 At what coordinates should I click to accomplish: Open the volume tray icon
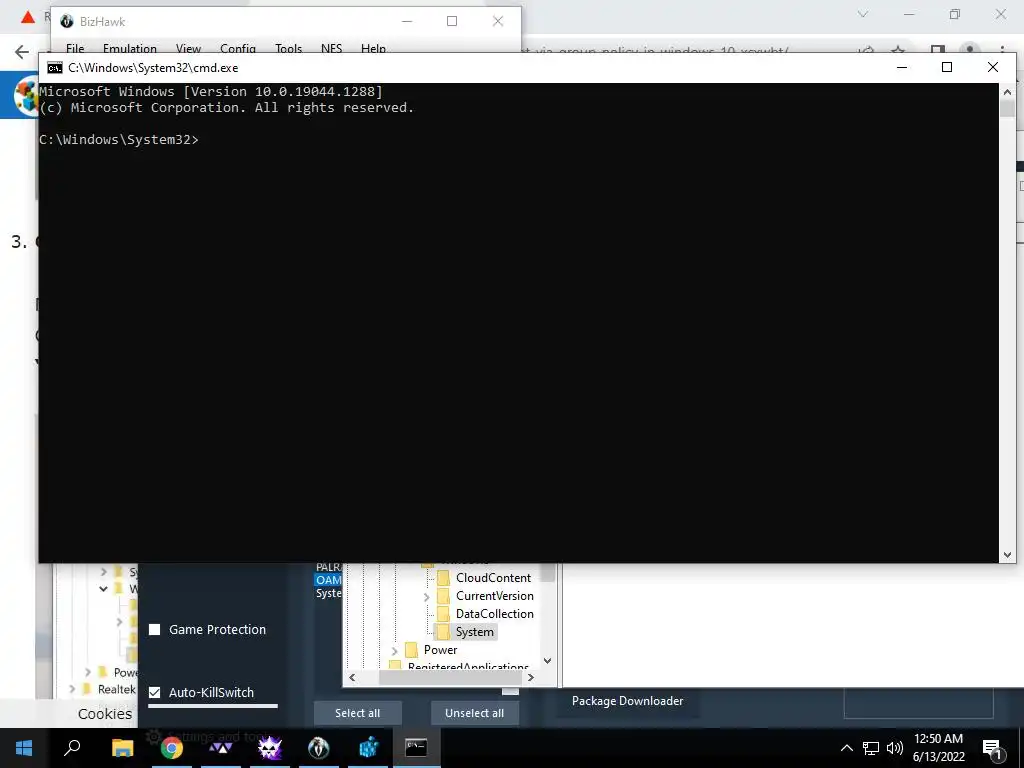pos(894,748)
